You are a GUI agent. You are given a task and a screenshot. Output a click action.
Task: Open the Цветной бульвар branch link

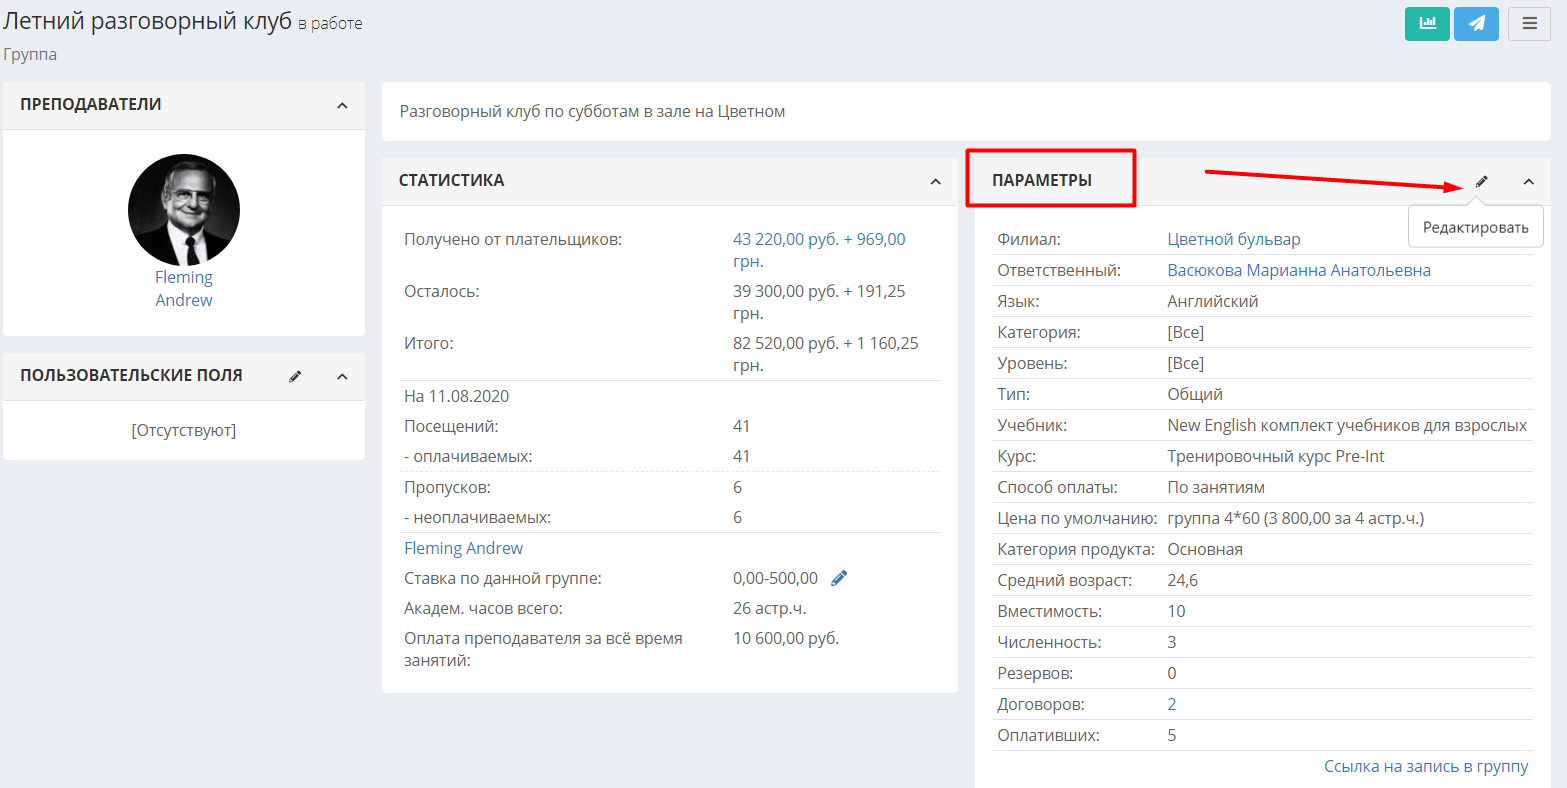(x=1234, y=239)
